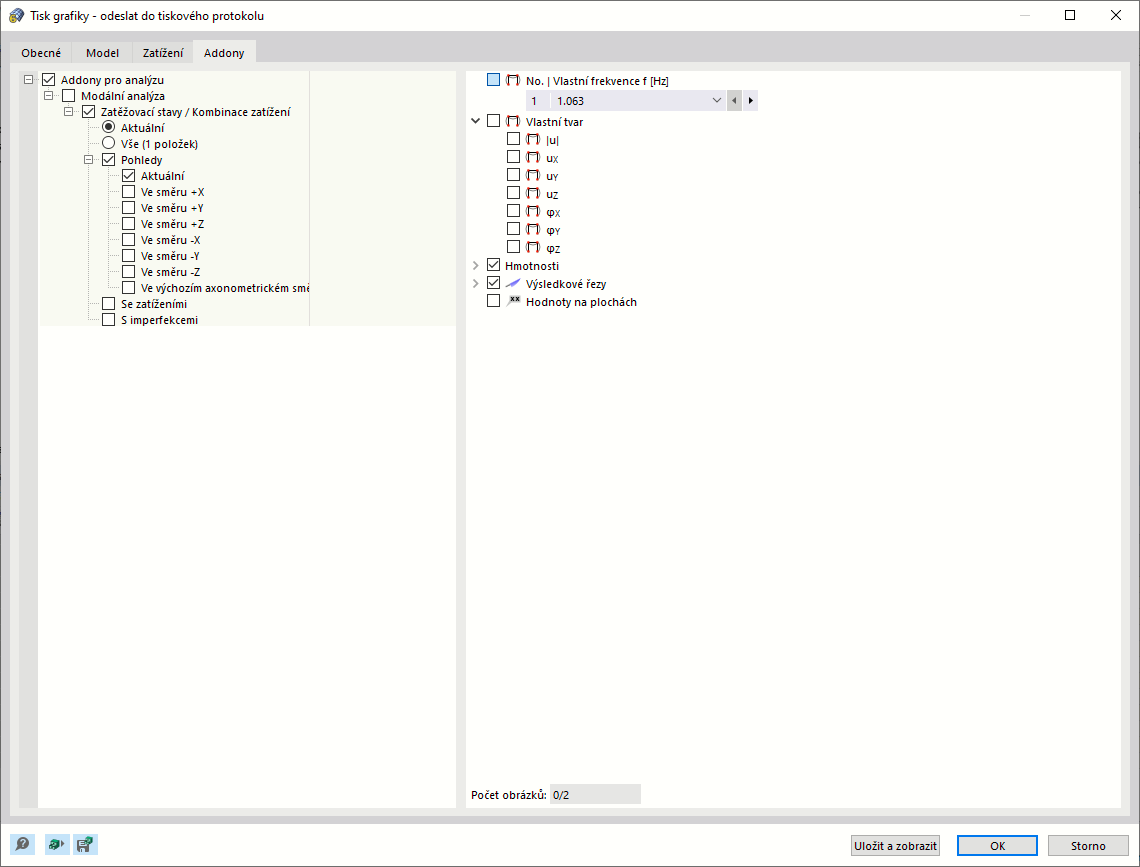Click the Výsledkové řezy section icon
1140x867 pixels.
(513, 283)
